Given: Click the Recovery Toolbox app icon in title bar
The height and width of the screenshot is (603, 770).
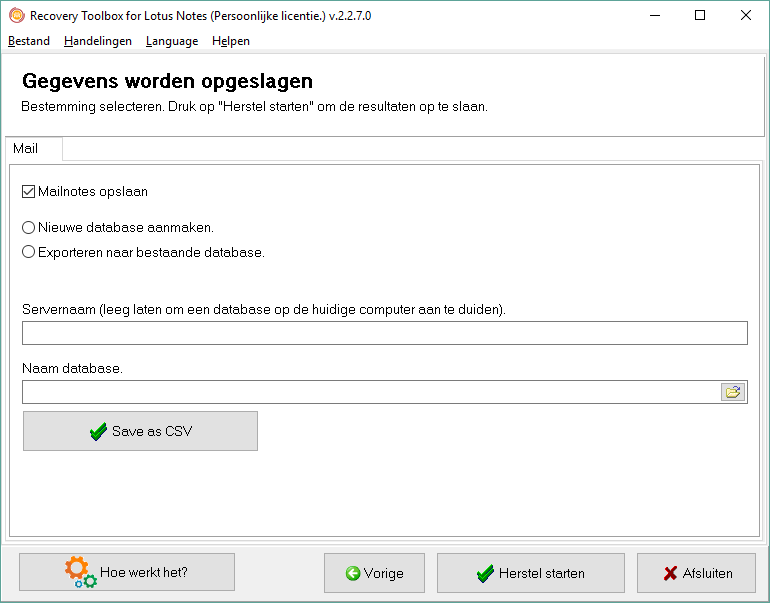Looking at the screenshot, I should click(x=17, y=16).
